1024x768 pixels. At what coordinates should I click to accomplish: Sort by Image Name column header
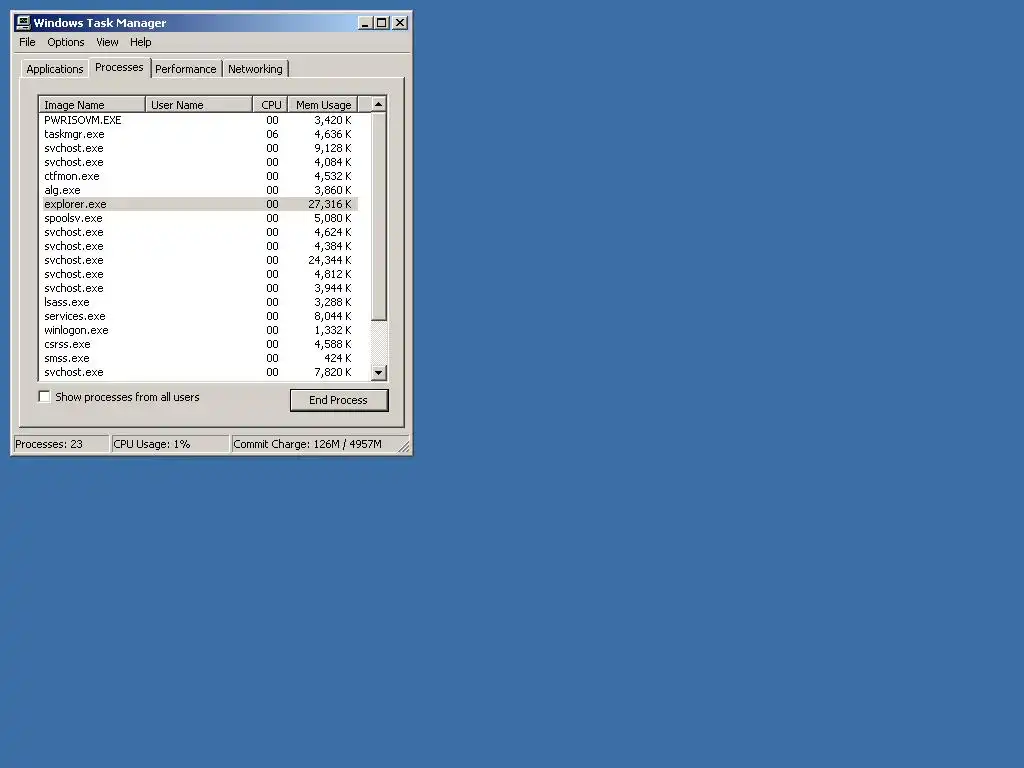tap(92, 104)
